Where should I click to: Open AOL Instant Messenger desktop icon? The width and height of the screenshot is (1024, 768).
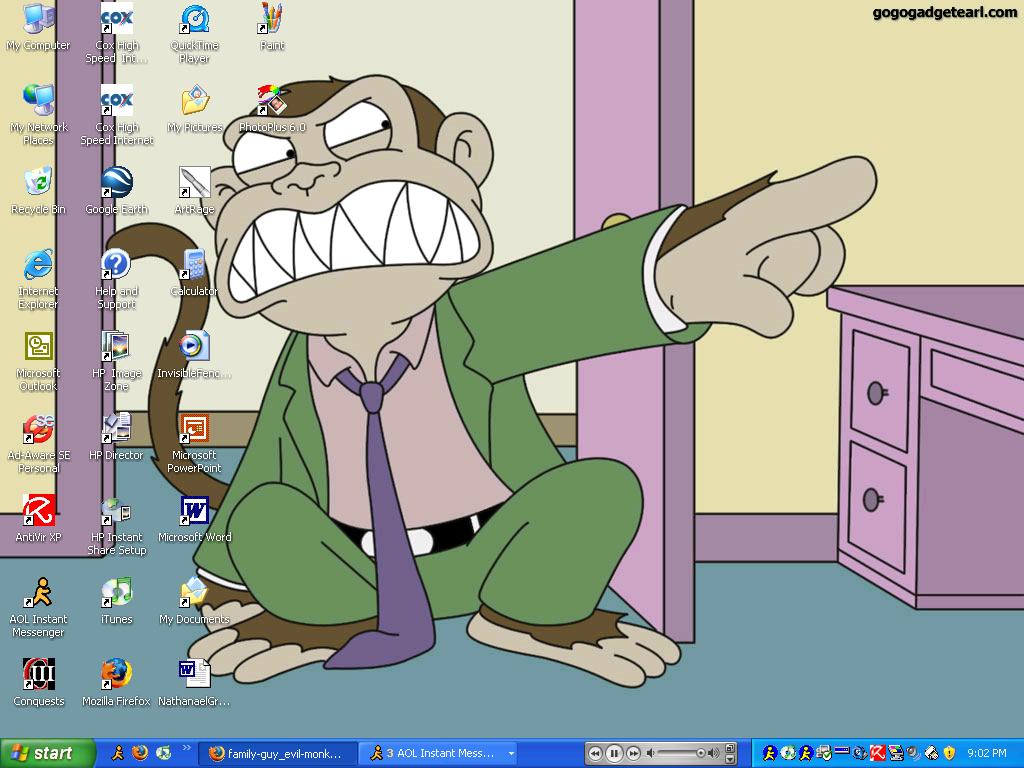click(39, 607)
